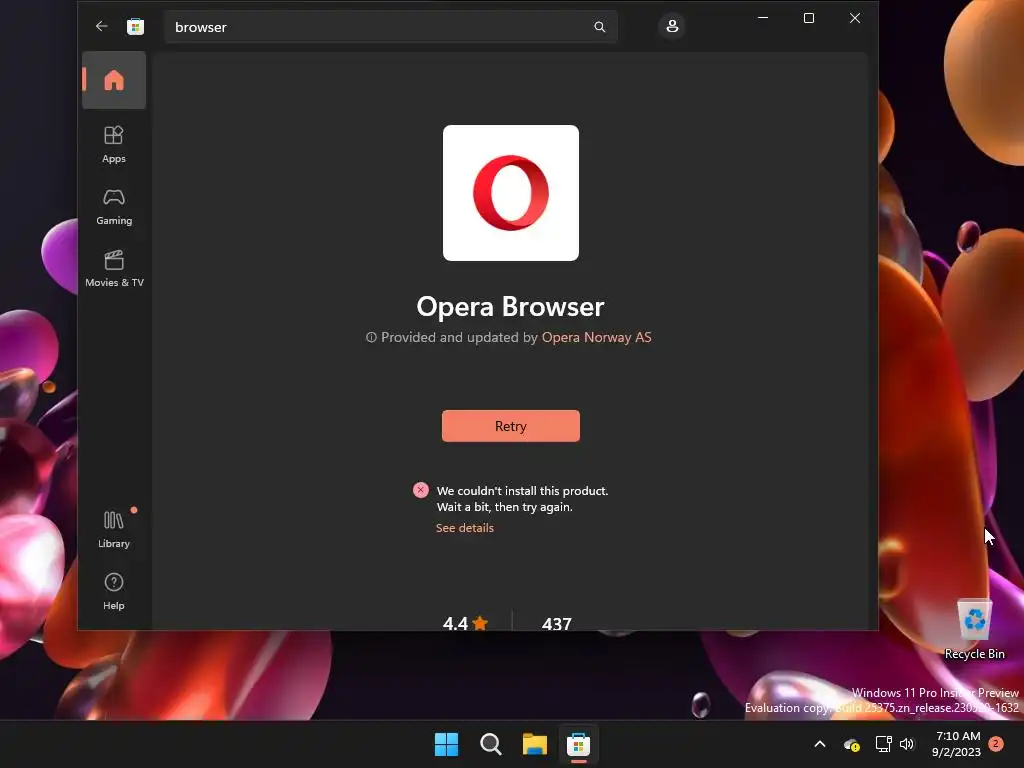Click the search field containing browser
Viewport: 1024px width, 768px height.
[391, 27]
